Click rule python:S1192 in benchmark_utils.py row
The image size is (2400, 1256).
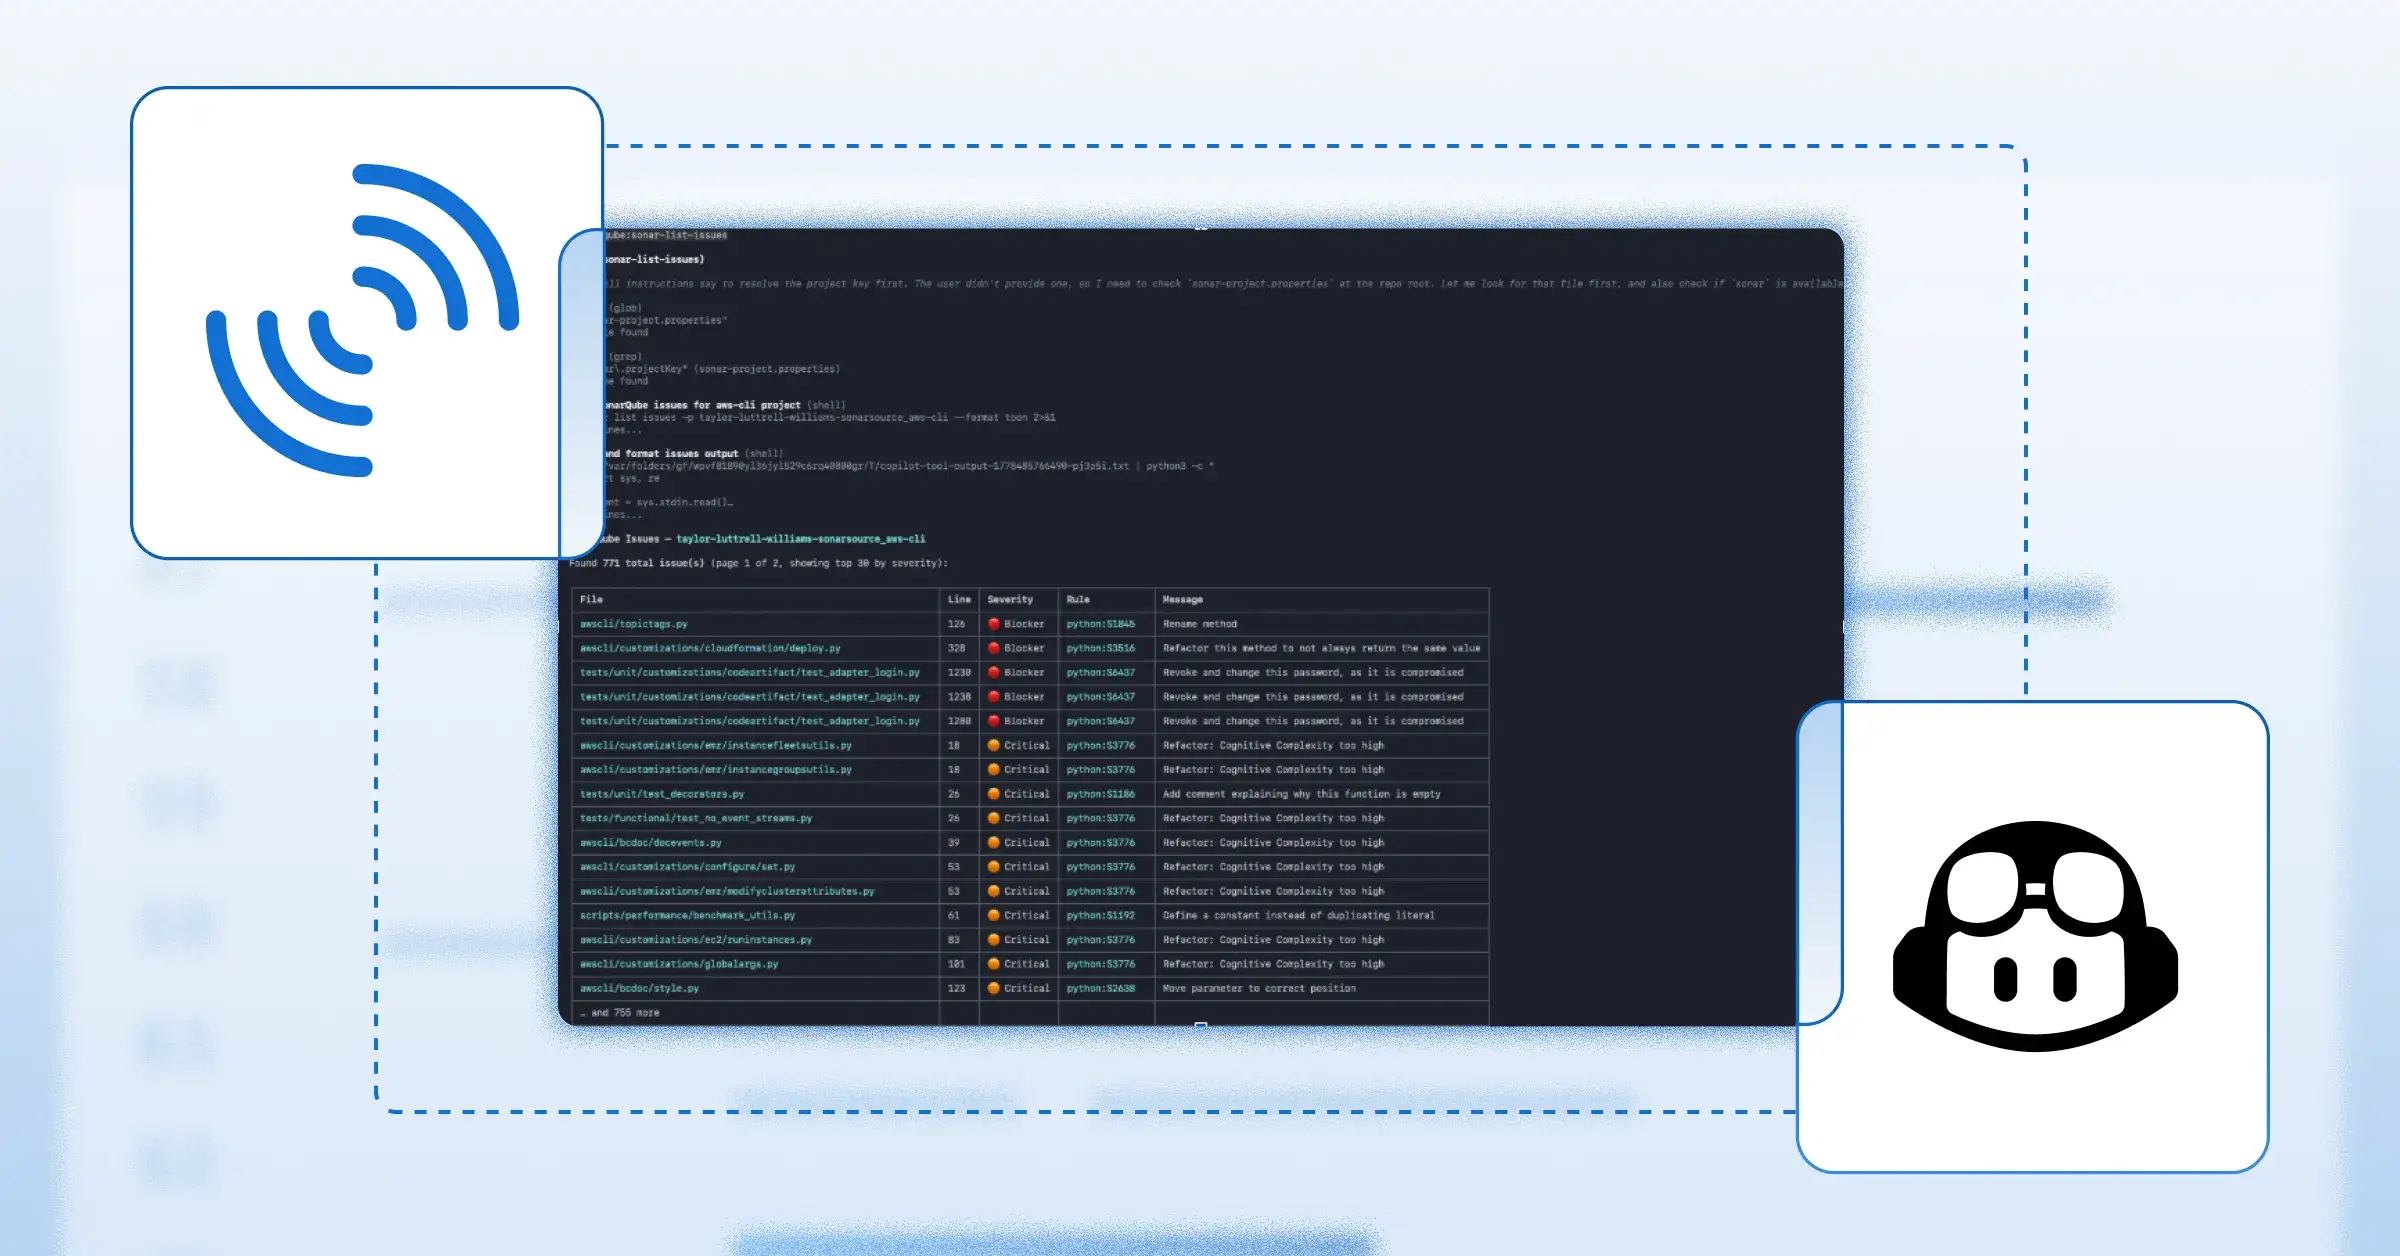1101,915
